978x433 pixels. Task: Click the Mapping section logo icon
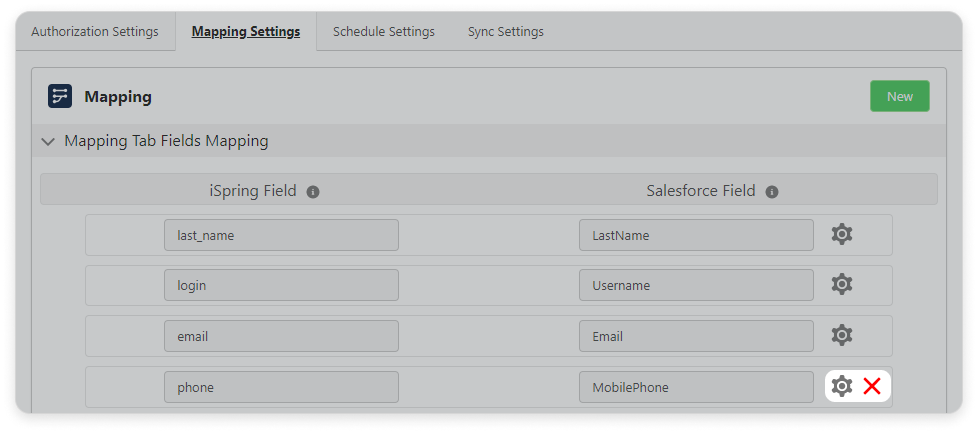point(60,96)
